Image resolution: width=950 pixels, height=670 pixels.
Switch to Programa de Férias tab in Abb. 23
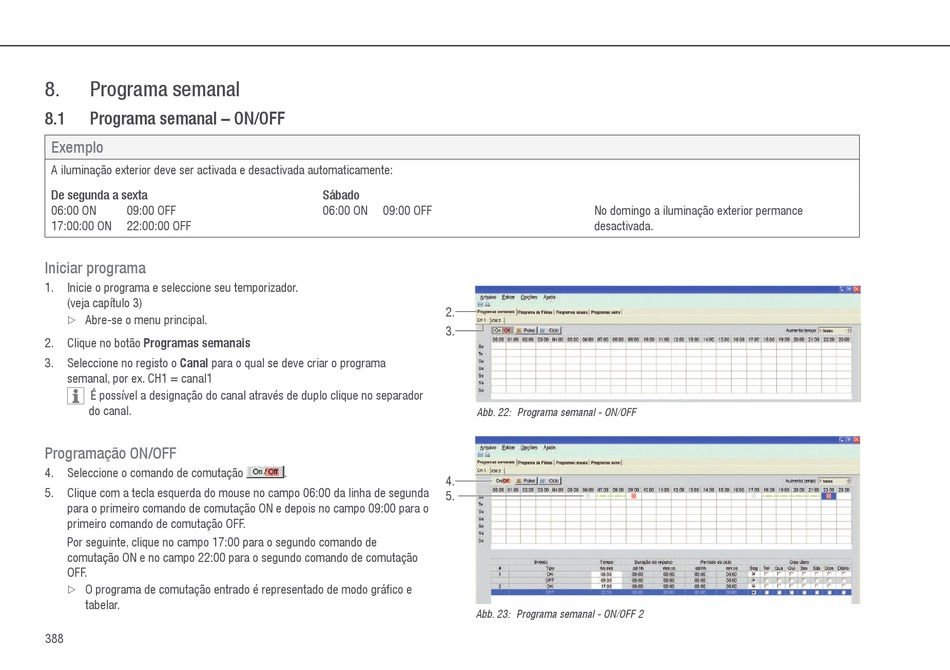pyautogui.click(x=536, y=462)
